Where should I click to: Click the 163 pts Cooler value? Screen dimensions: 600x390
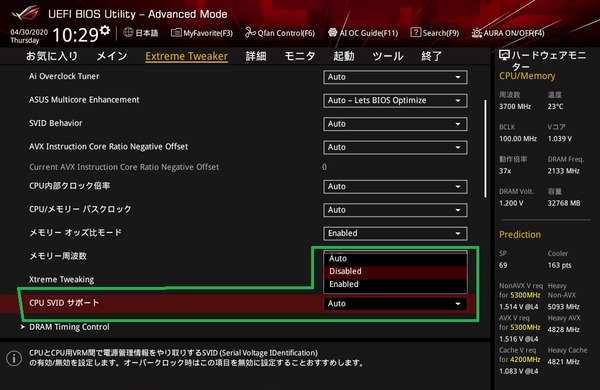click(559, 265)
